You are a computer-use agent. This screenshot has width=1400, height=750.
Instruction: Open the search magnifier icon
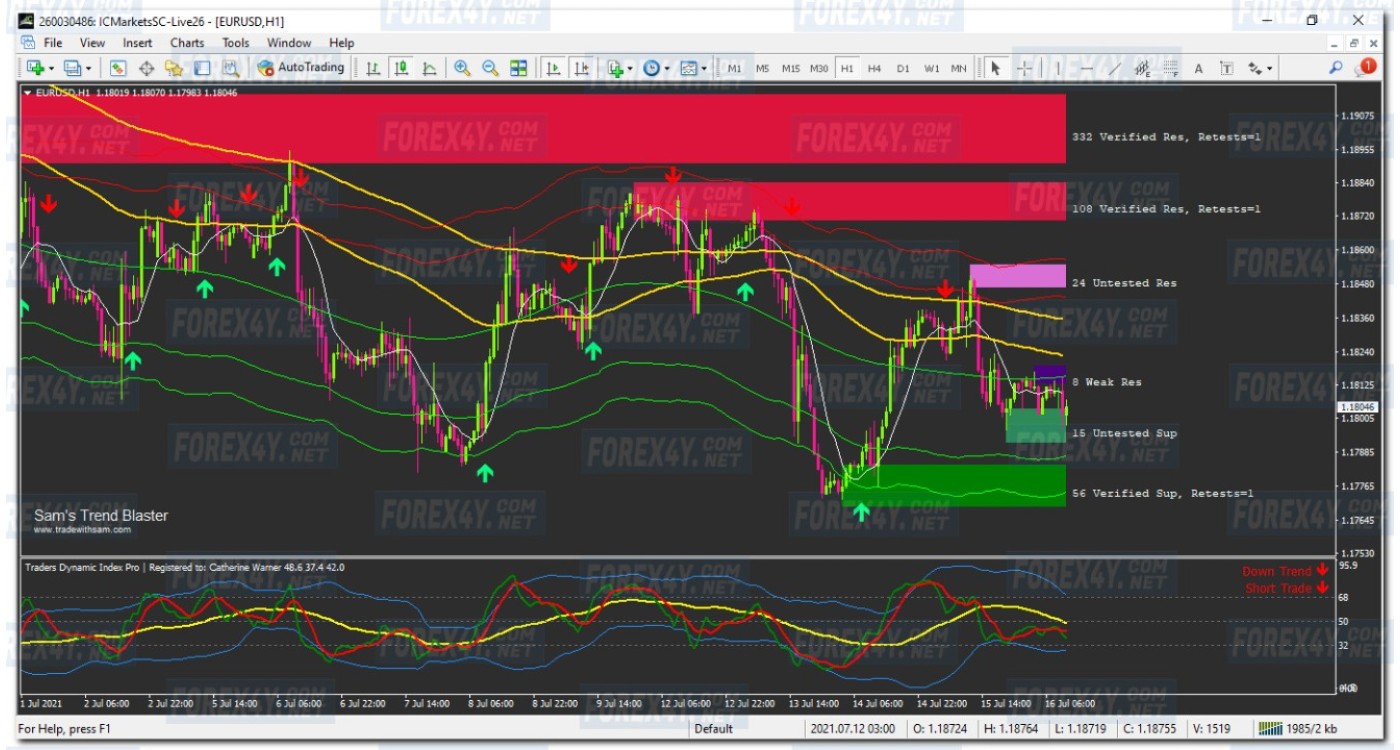pos(1335,68)
